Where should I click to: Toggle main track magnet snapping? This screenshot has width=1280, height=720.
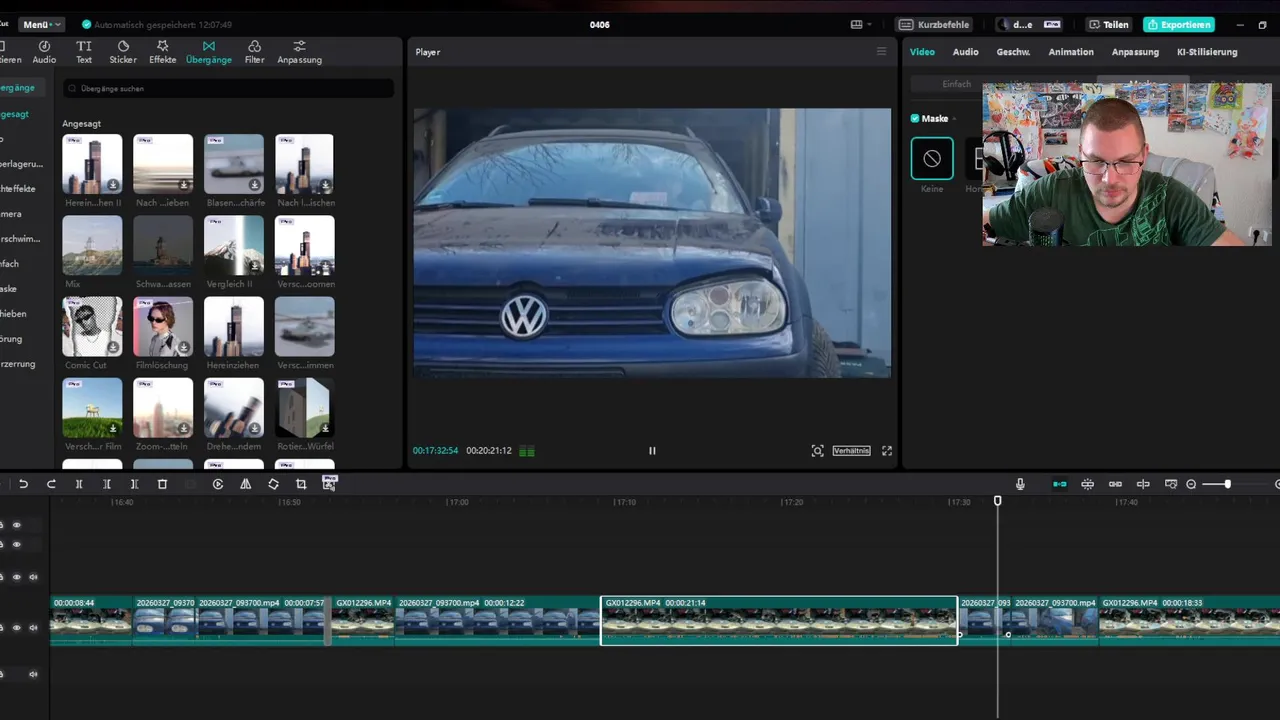(1060, 484)
